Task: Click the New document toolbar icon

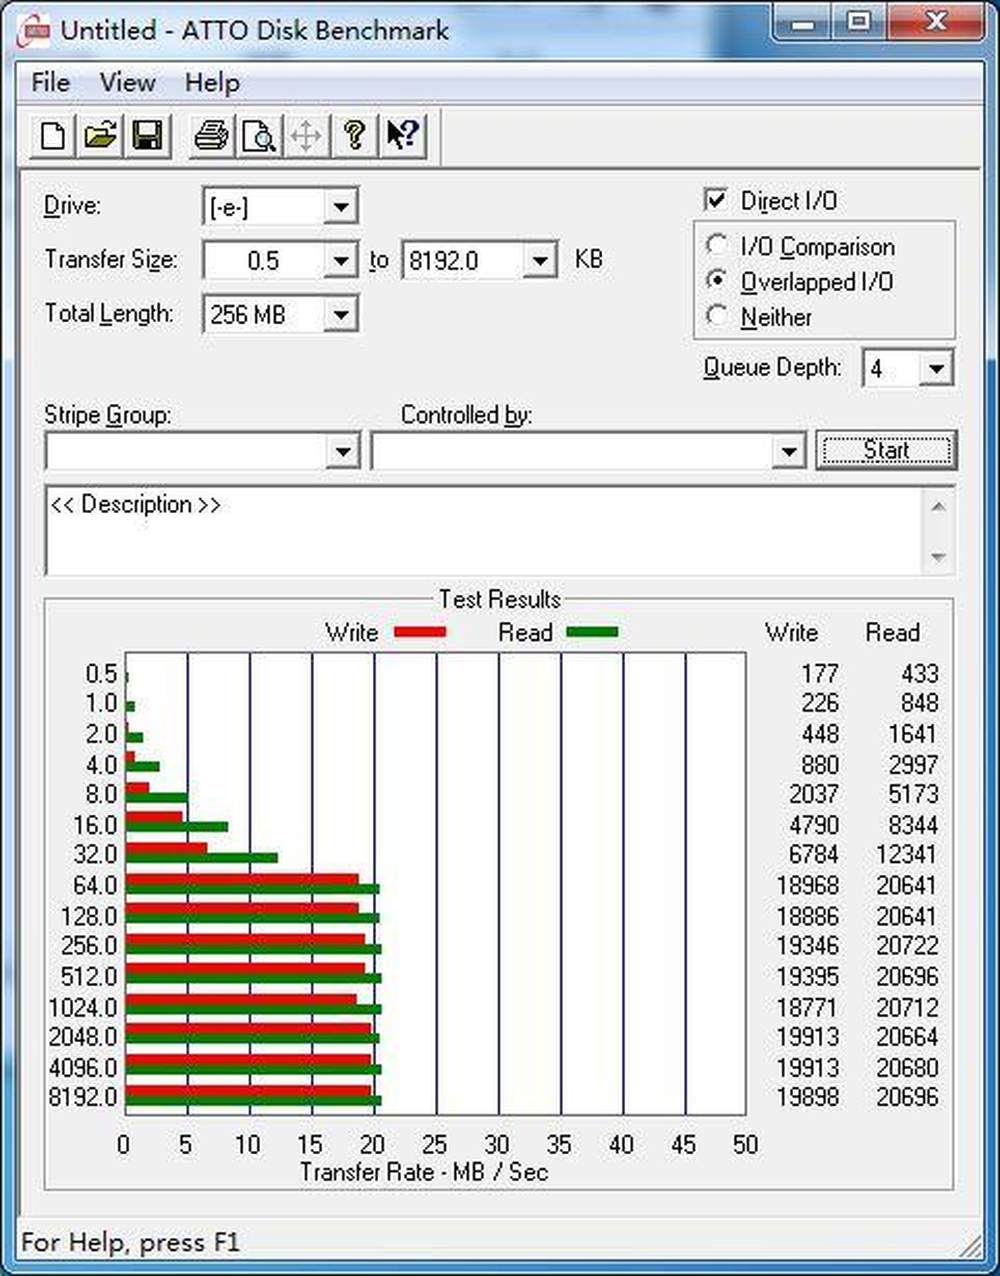Action: (53, 135)
